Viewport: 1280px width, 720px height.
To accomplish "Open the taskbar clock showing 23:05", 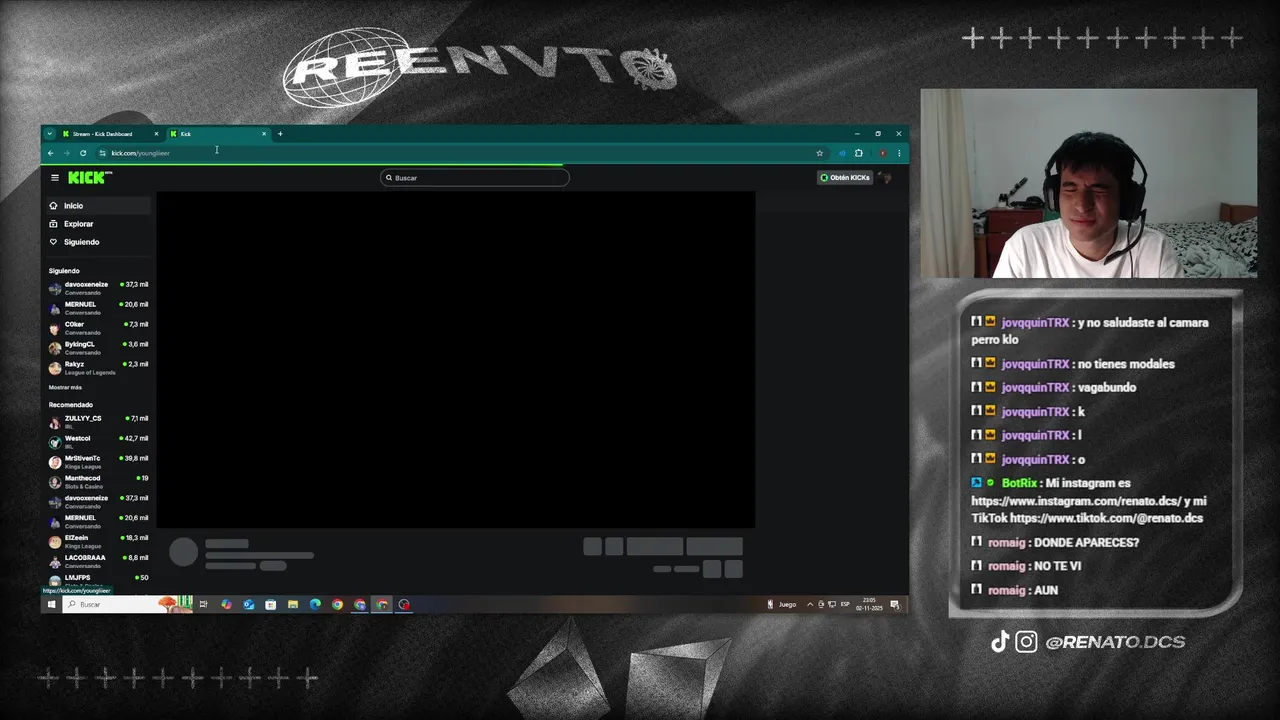I will point(869,604).
